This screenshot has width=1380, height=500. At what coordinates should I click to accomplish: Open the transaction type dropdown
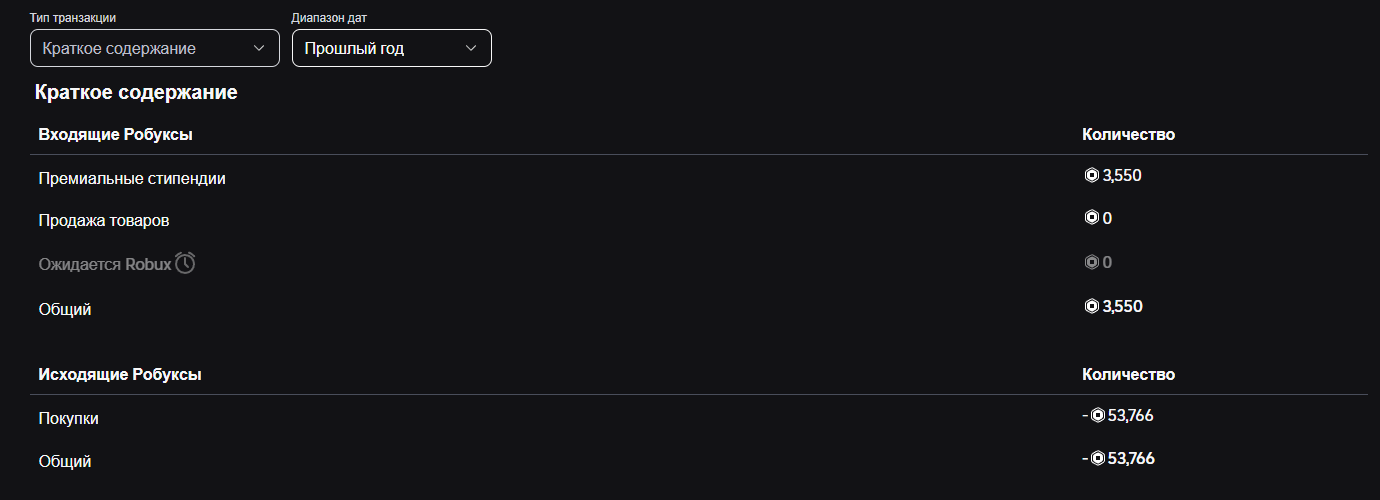tap(155, 48)
